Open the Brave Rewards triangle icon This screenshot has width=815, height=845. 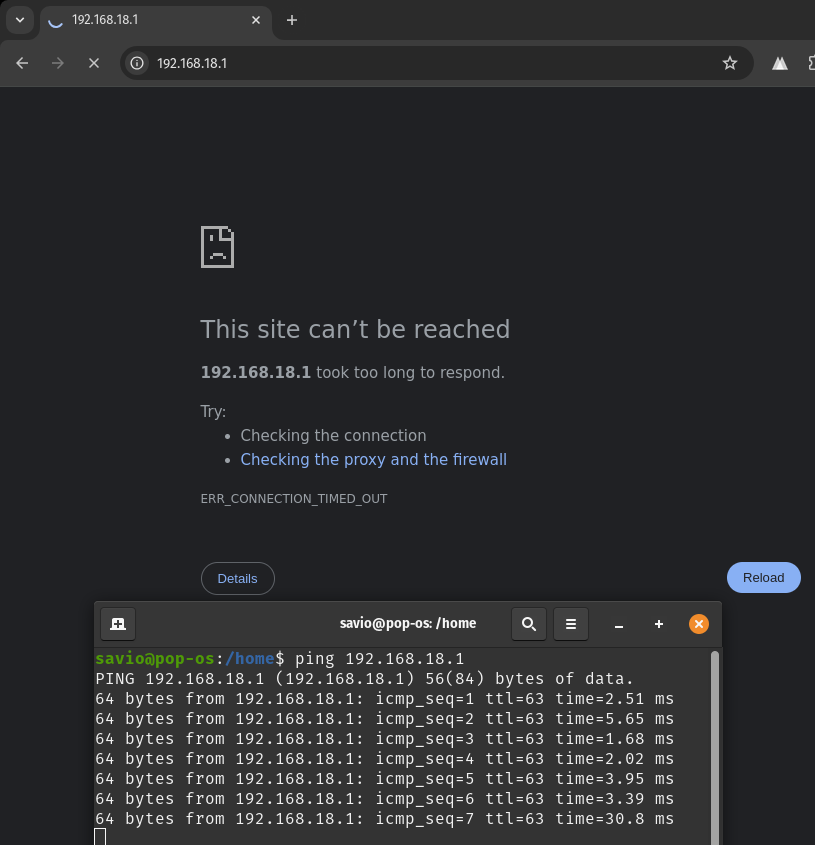pyautogui.click(x=779, y=64)
